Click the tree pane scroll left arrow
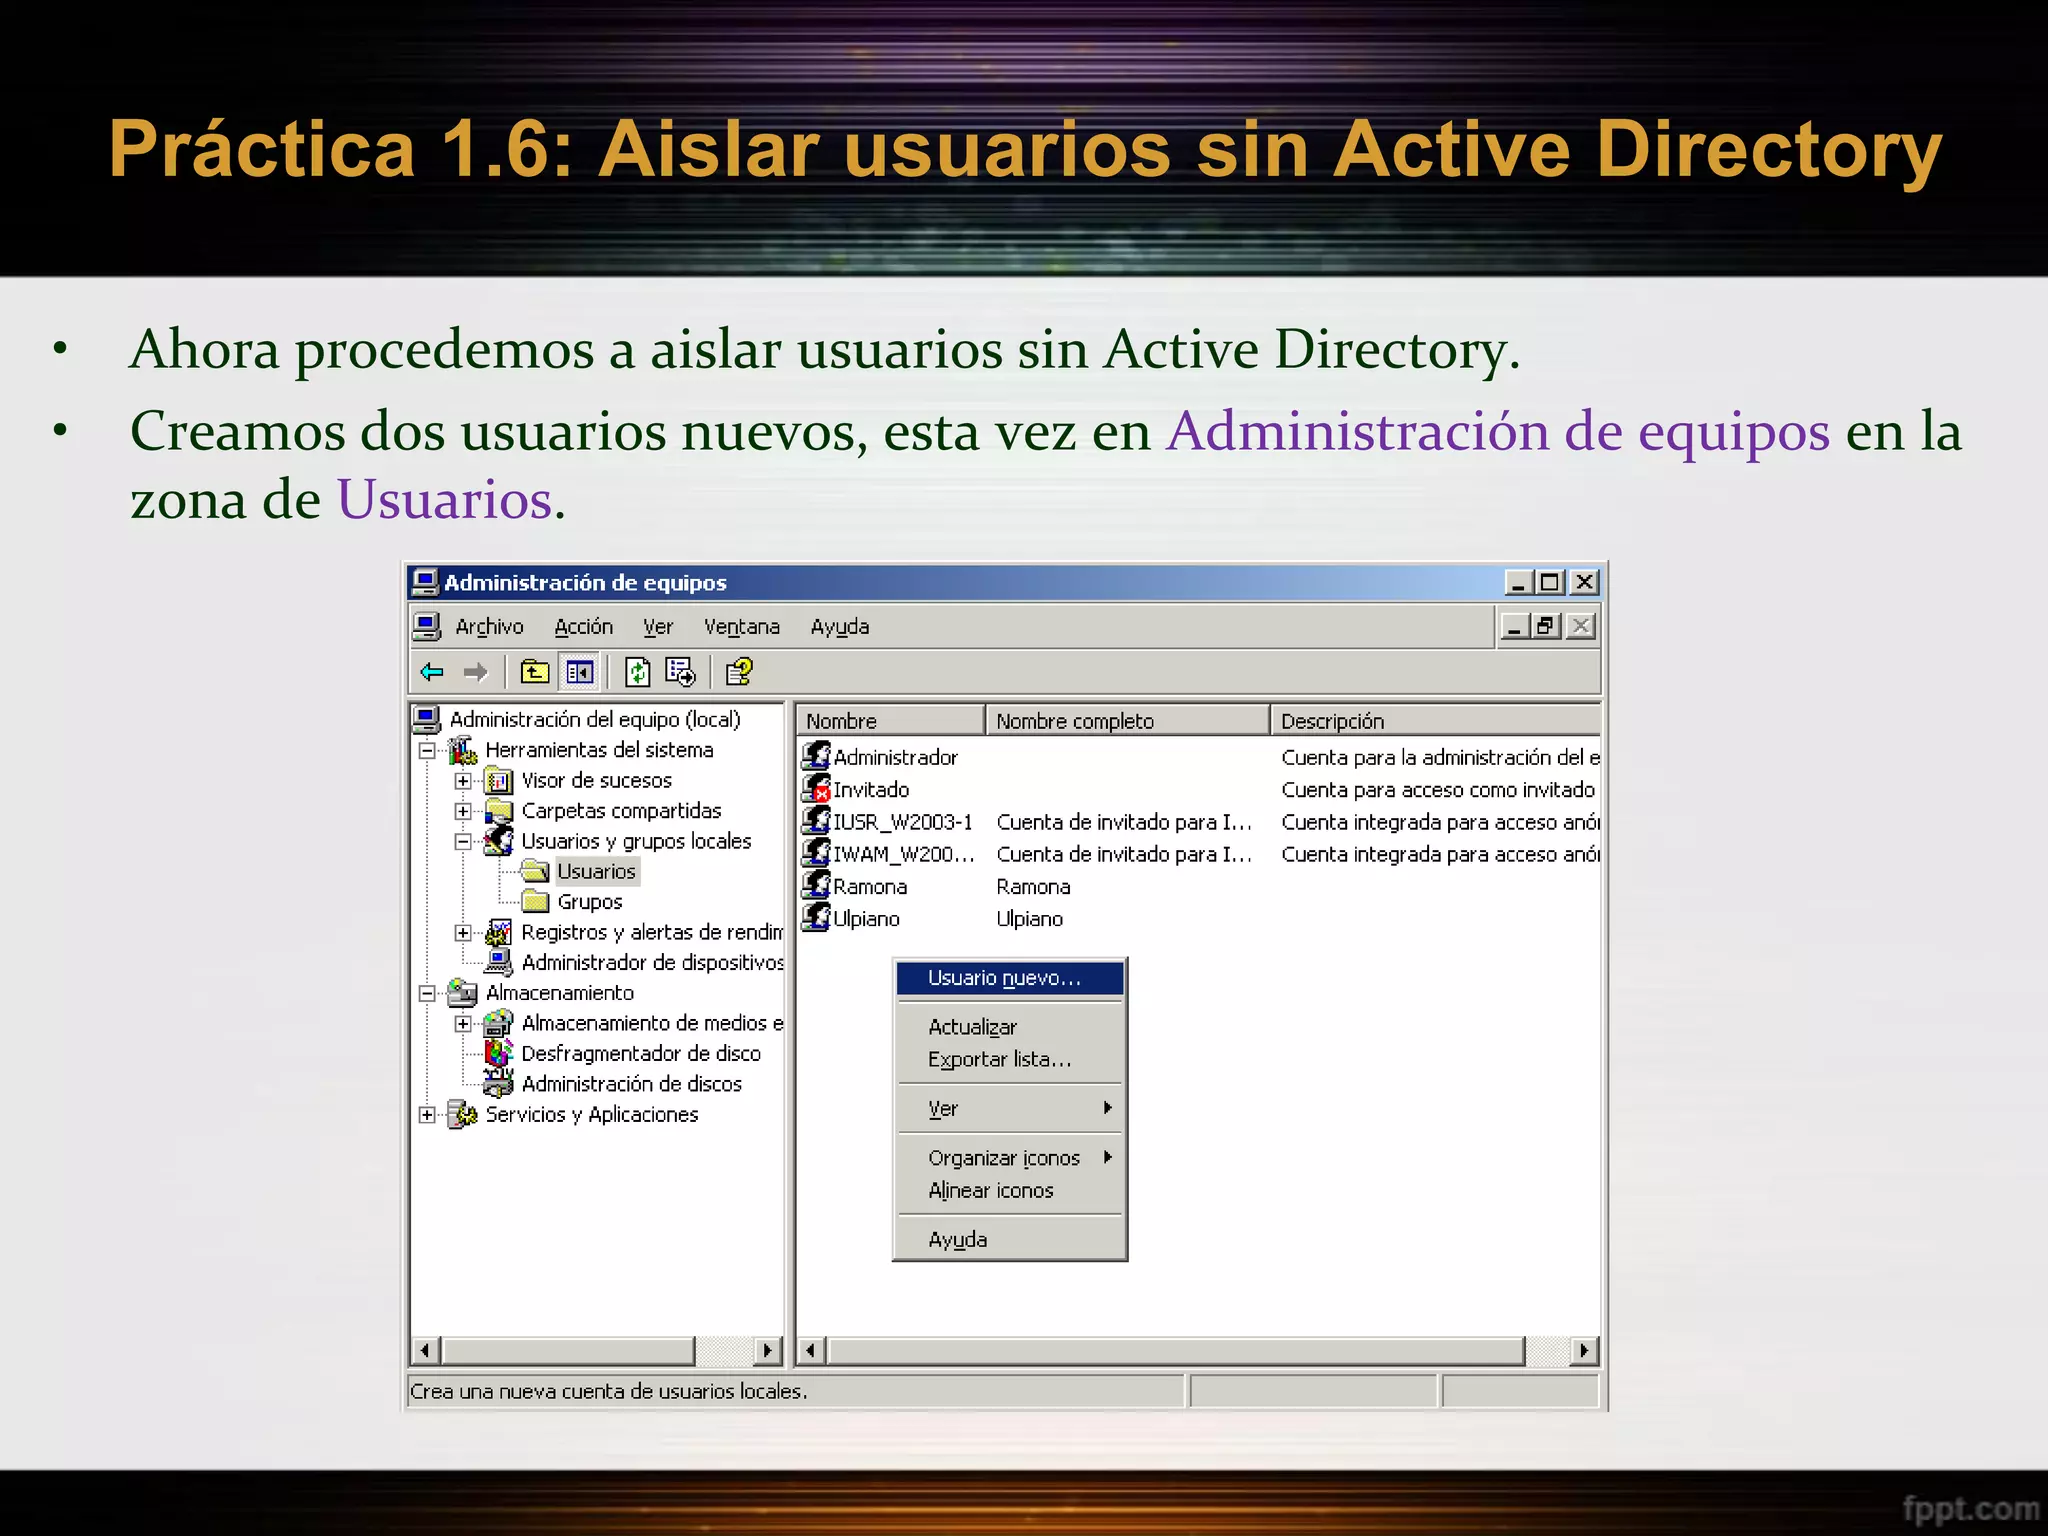The width and height of the screenshot is (2048, 1536). 426,1351
